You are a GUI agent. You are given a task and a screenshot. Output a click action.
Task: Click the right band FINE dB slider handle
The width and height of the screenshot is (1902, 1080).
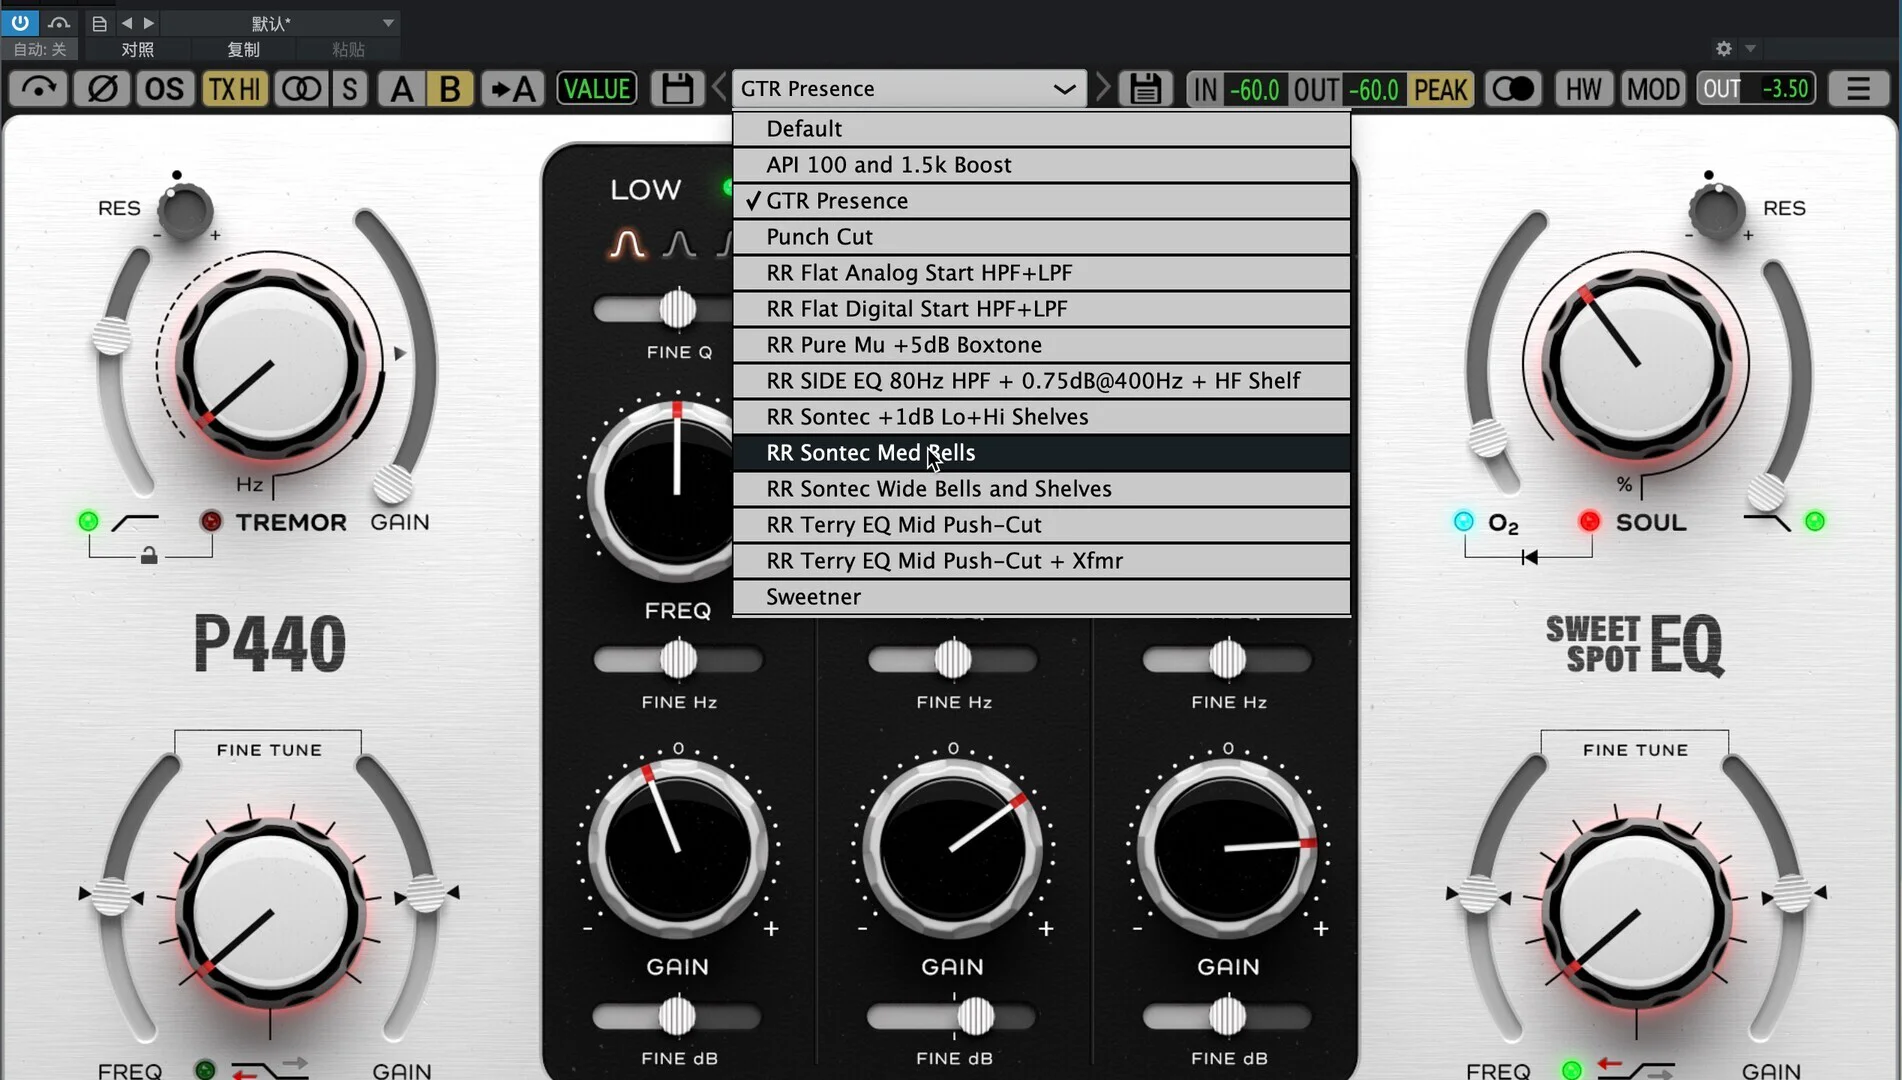[x=1227, y=1016]
